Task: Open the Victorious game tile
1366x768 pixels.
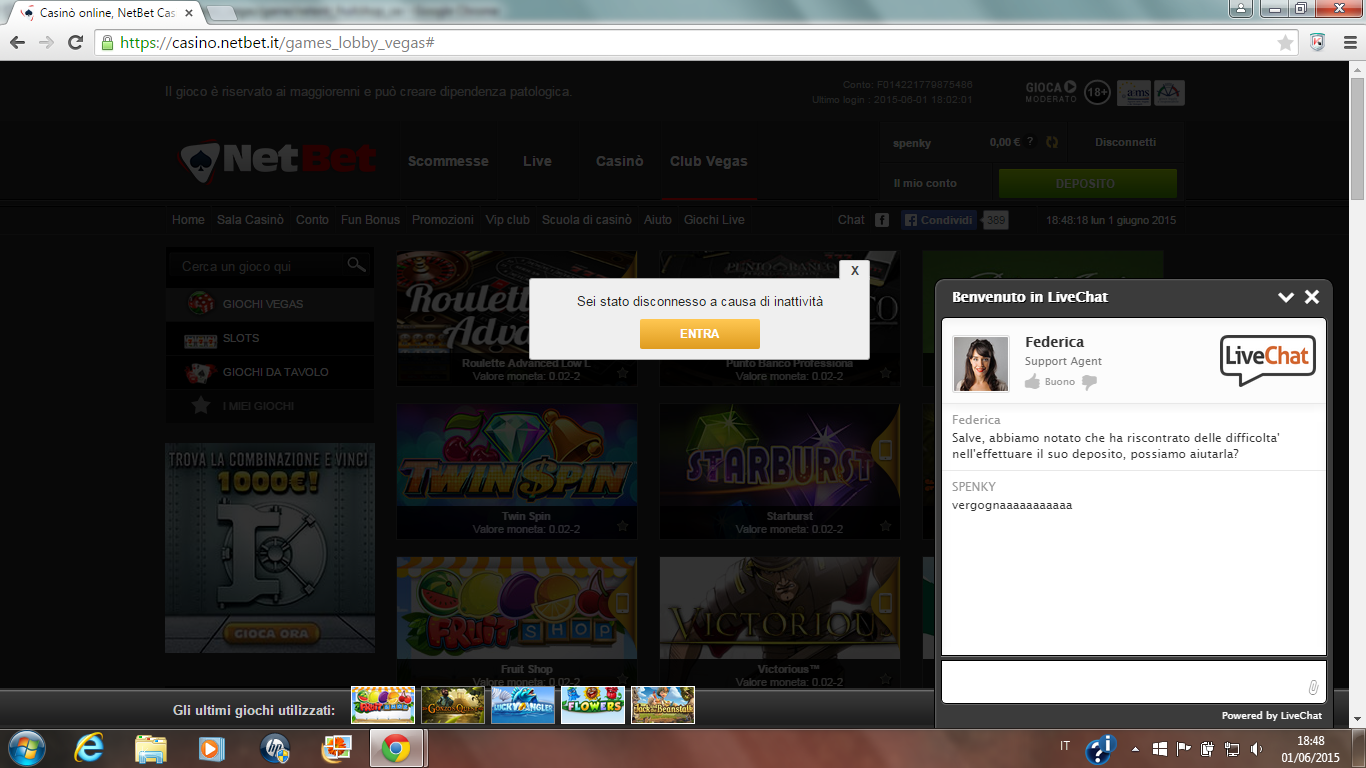Action: click(x=779, y=622)
